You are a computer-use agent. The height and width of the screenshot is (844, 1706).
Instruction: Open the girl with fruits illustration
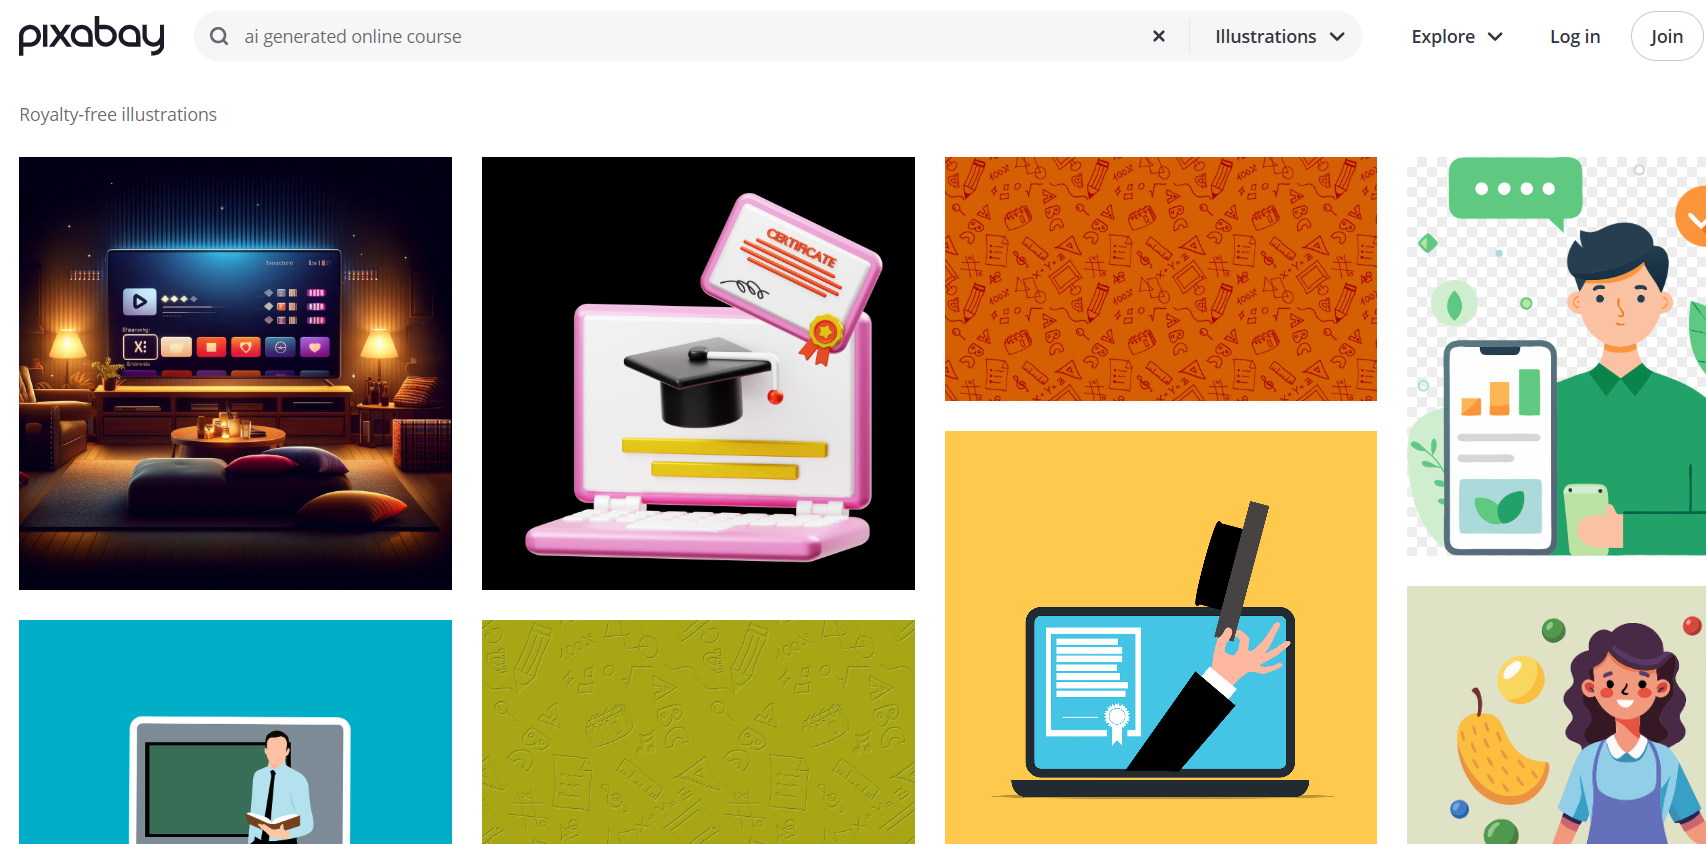point(1556,715)
